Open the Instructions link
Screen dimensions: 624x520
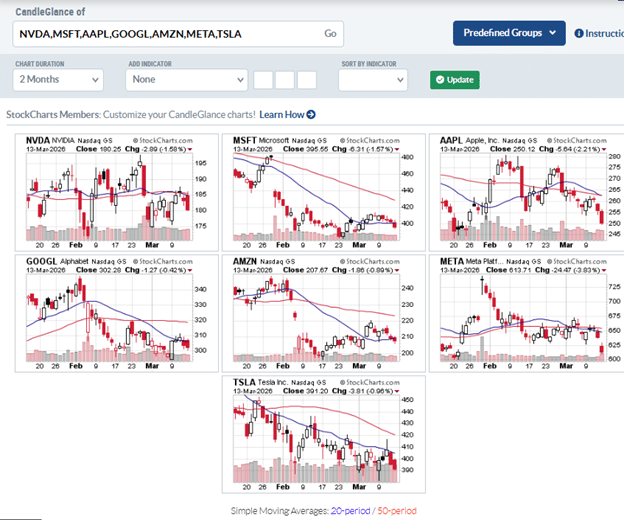pyautogui.click(x=604, y=33)
